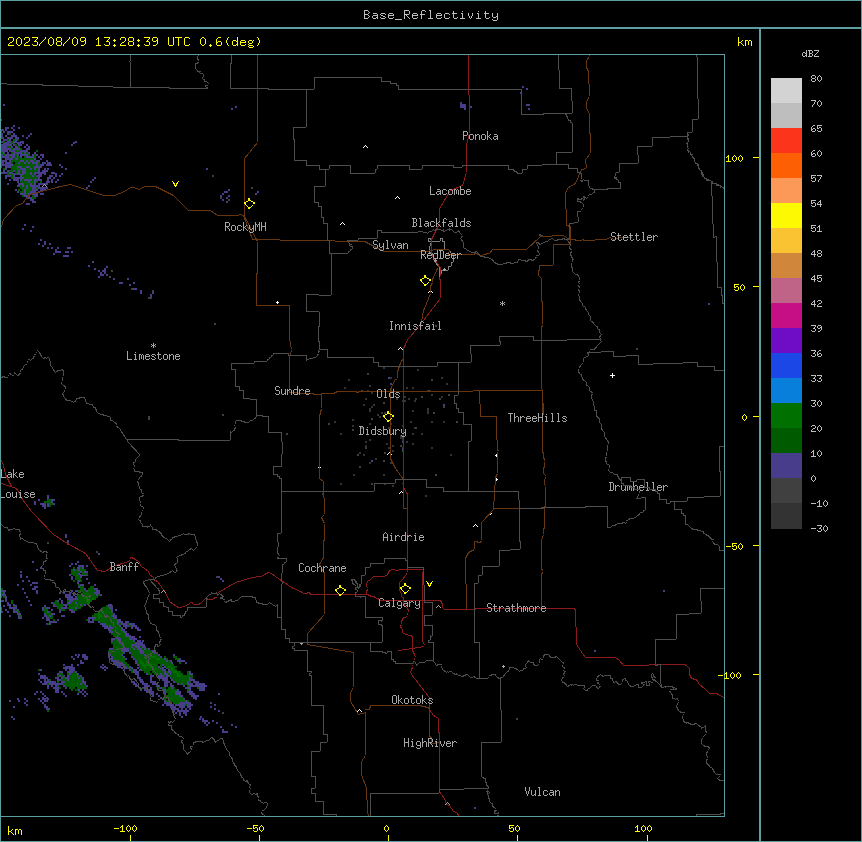
Task: Pick the red legend swatch between 65 and 60
Action: pos(786,140)
